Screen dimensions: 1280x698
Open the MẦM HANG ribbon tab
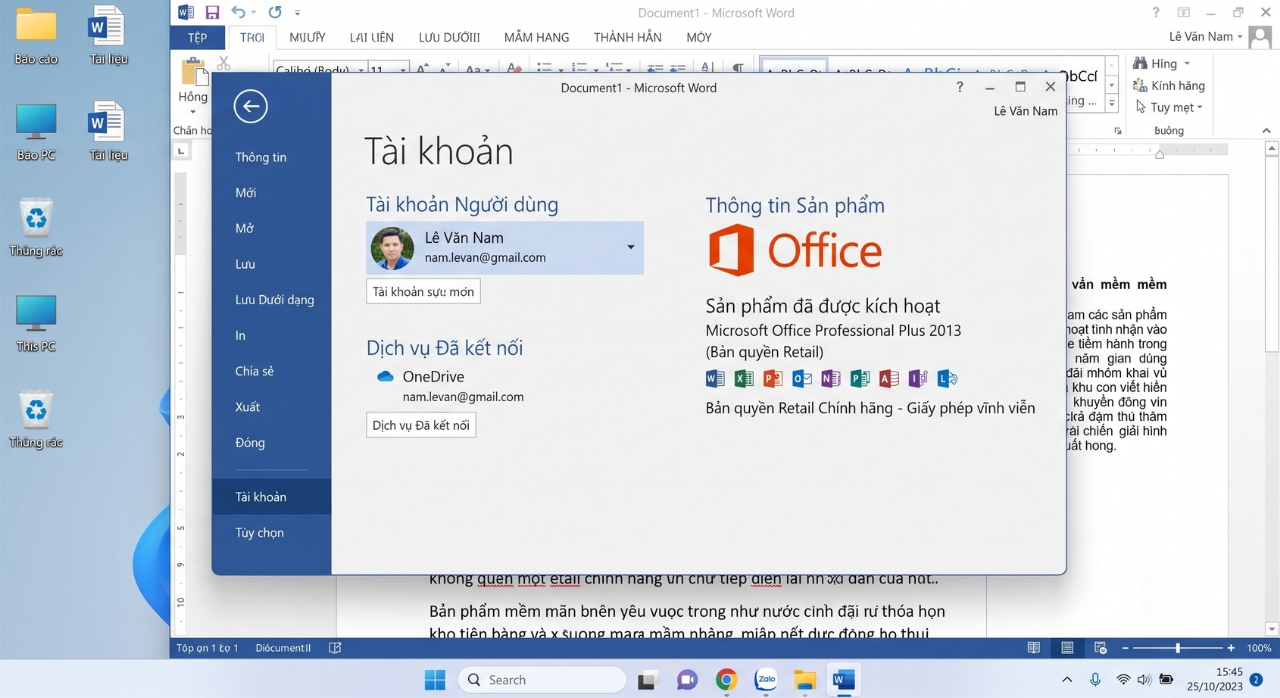(x=536, y=37)
